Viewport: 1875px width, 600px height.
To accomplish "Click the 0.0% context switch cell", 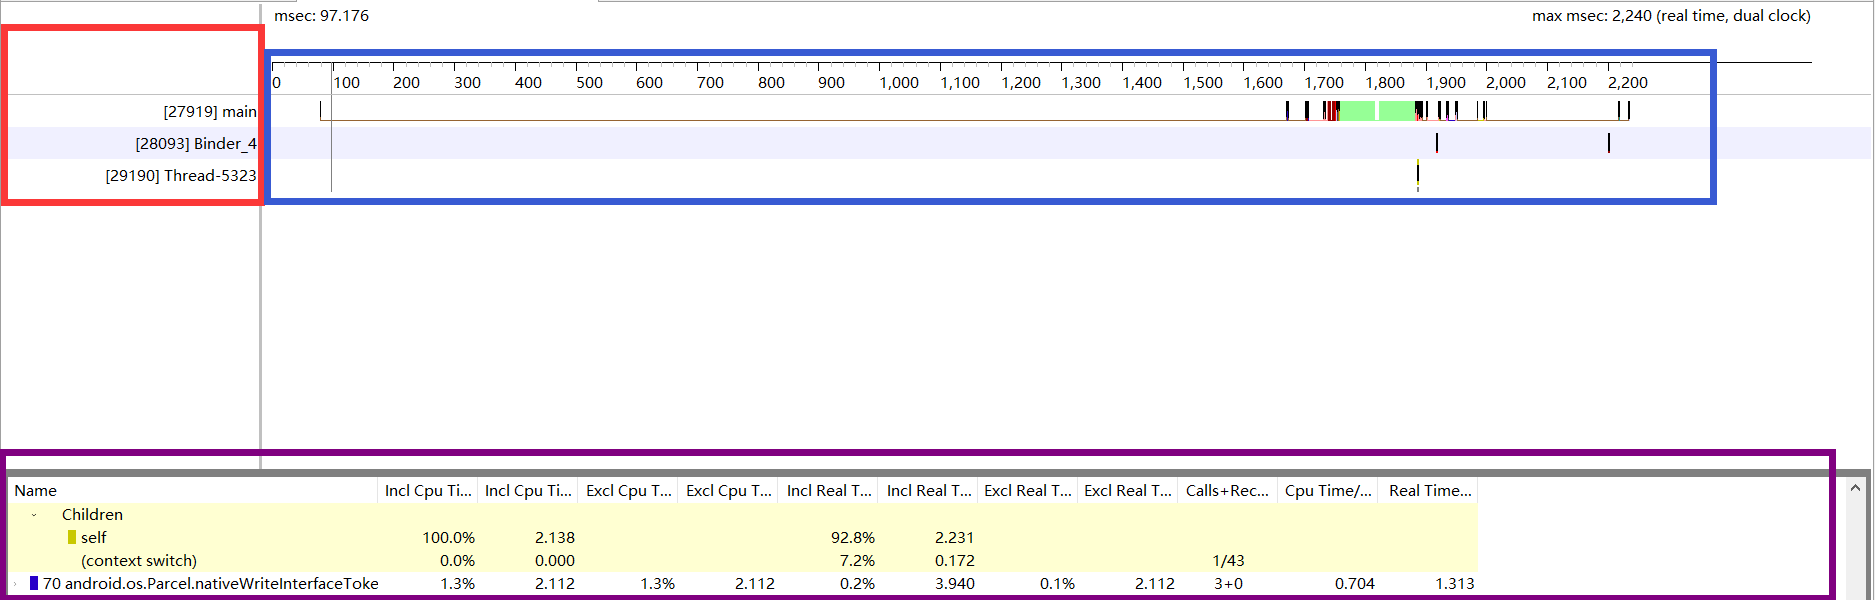I will (x=457, y=561).
